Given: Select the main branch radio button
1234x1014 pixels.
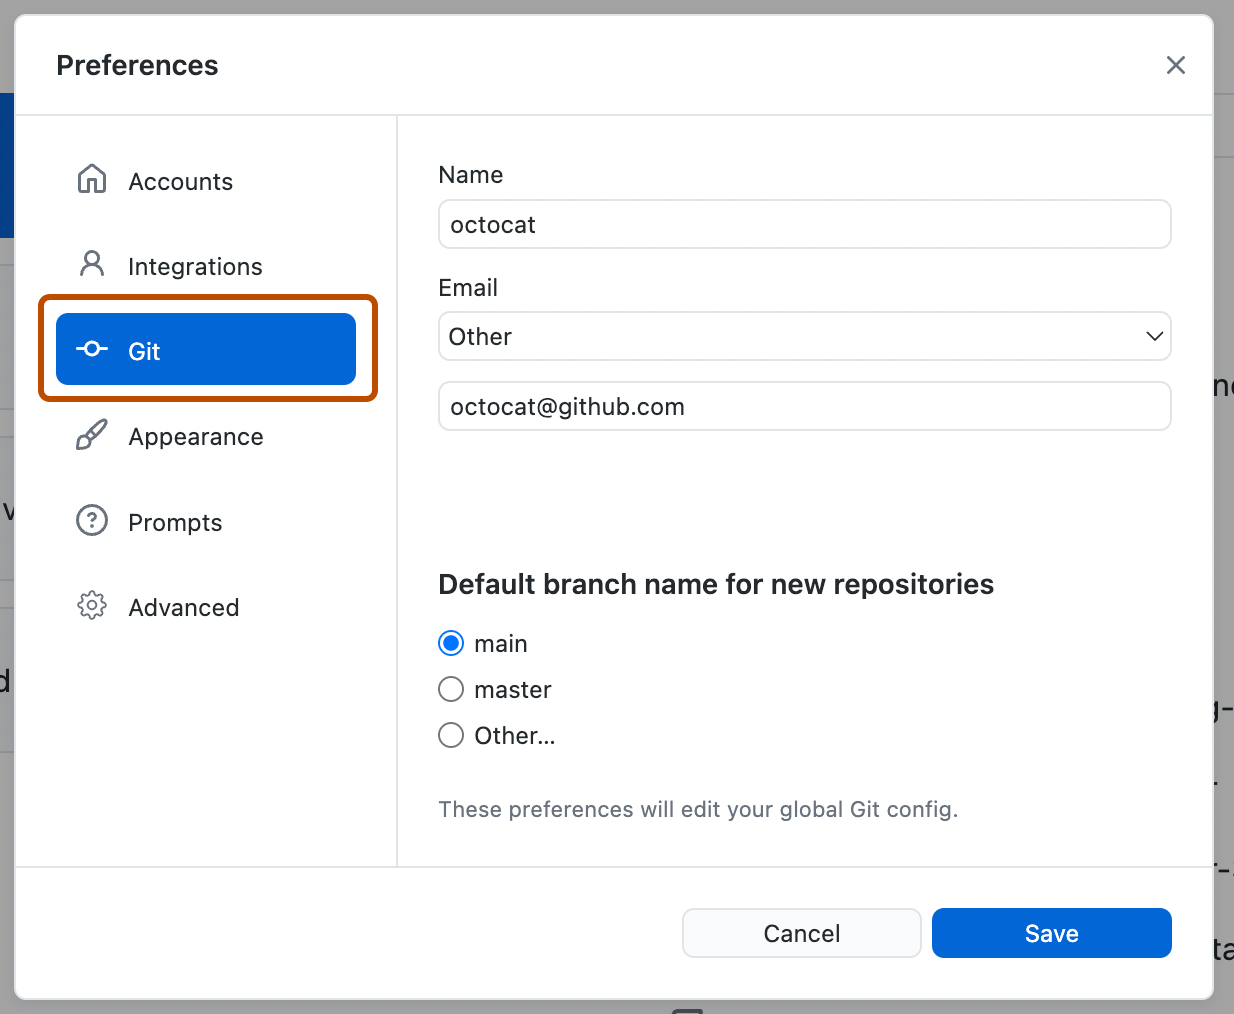Looking at the screenshot, I should (x=451, y=643).
